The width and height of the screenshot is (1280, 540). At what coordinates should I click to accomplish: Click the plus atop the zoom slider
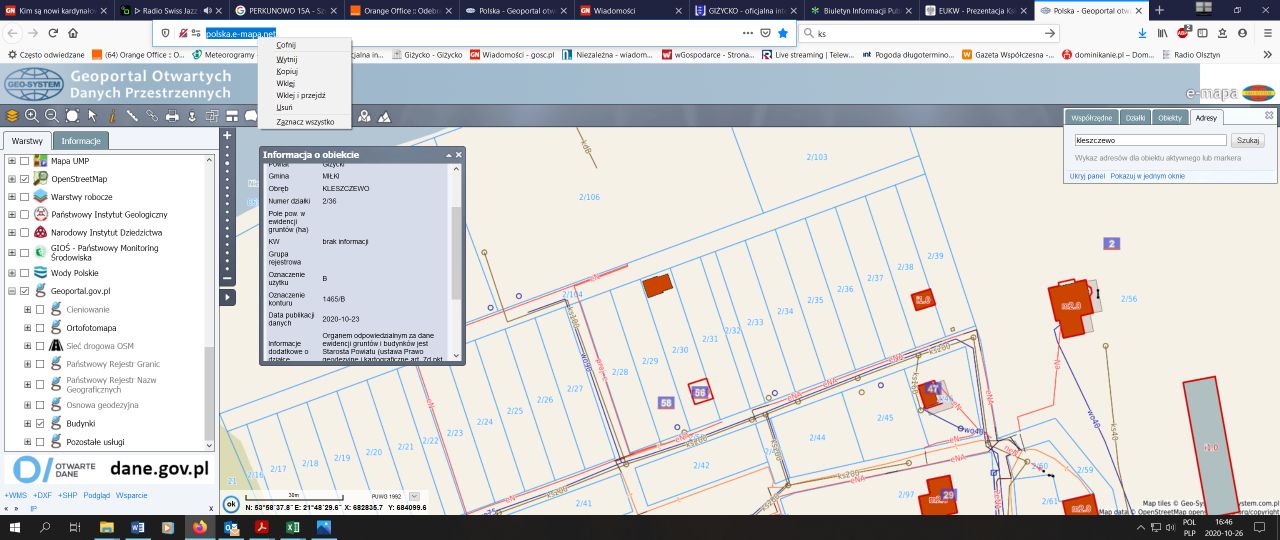(227, 134)
